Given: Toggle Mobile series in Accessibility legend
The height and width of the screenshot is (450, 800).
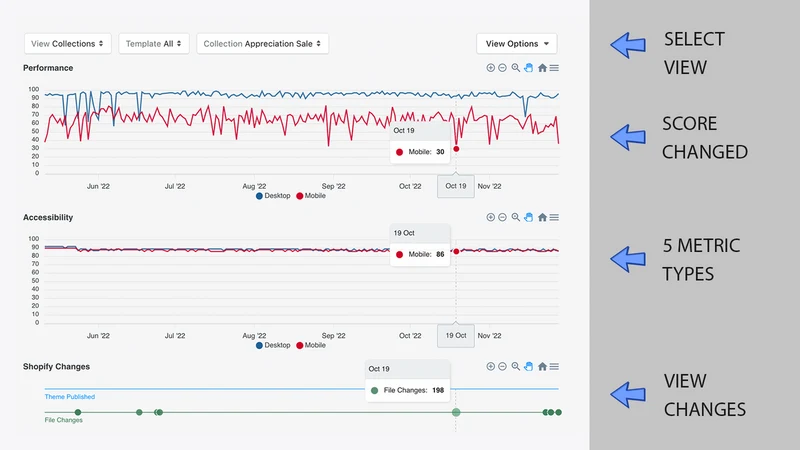Looking at the screenshot, I should [x=311, y=345].
